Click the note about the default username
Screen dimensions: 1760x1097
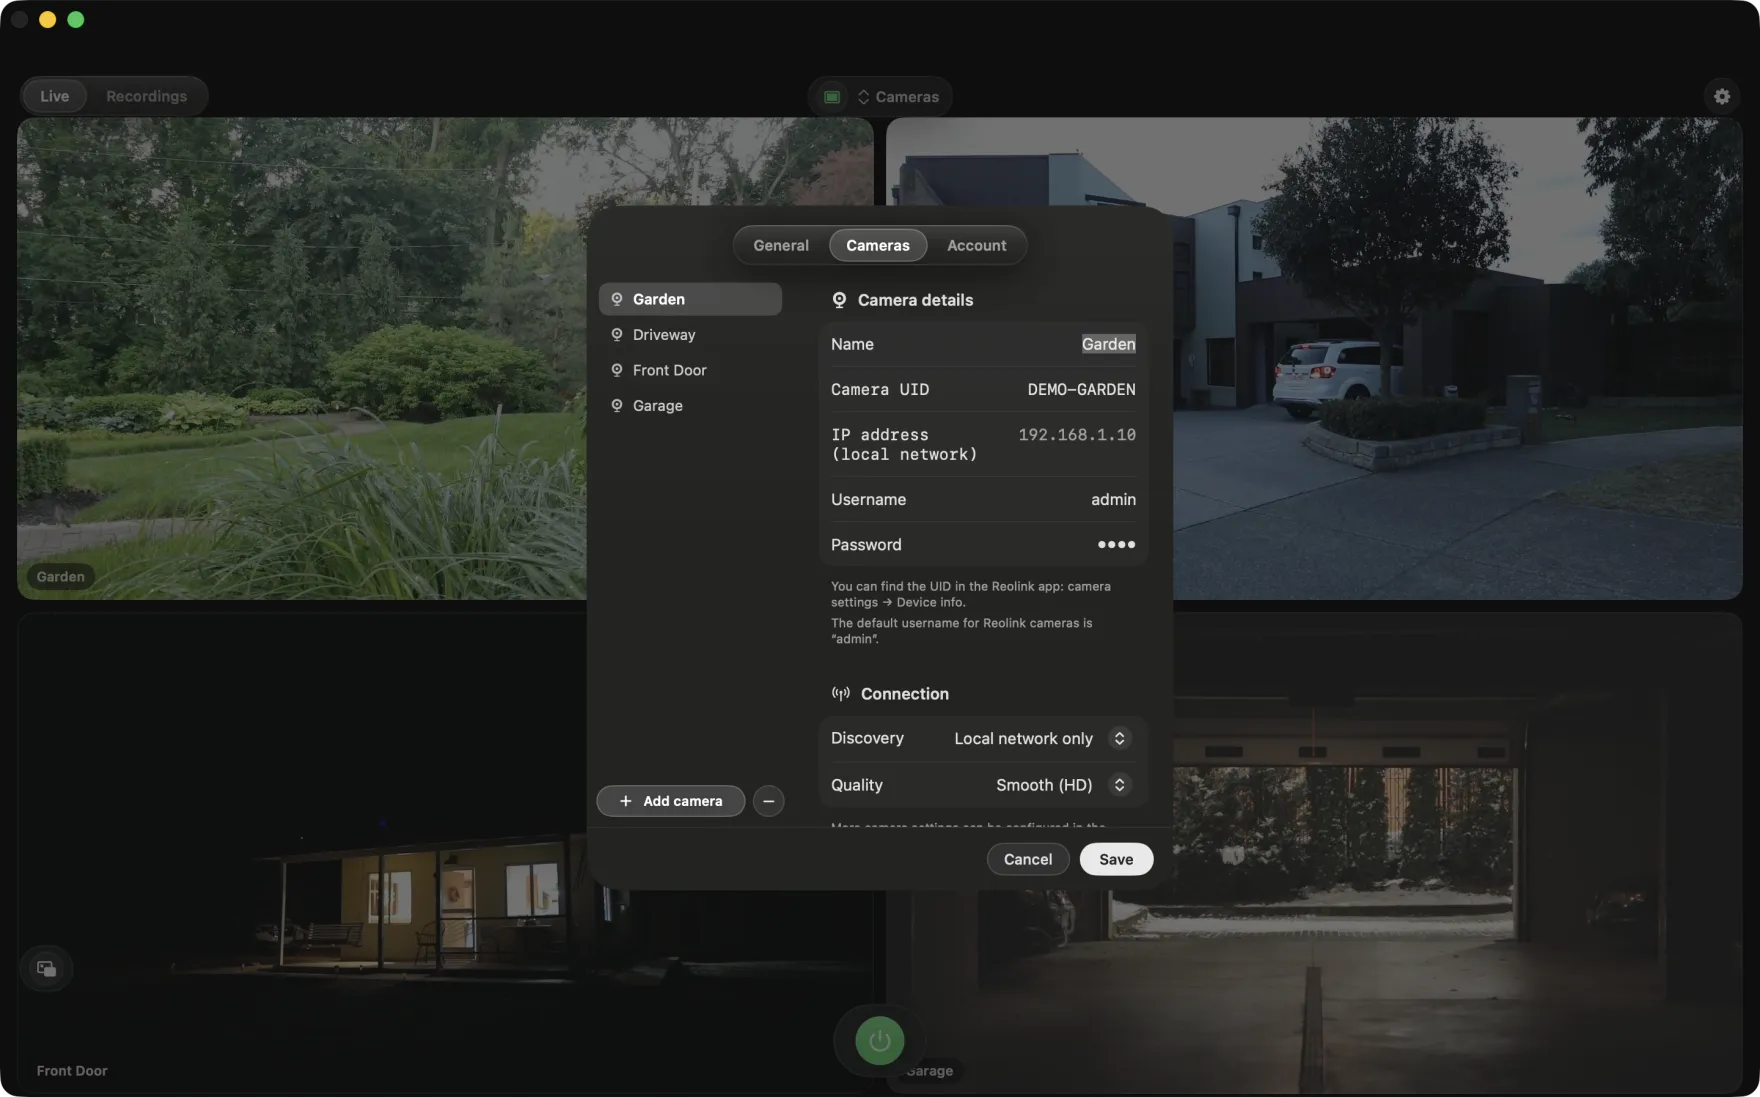(x=962, y=631)
